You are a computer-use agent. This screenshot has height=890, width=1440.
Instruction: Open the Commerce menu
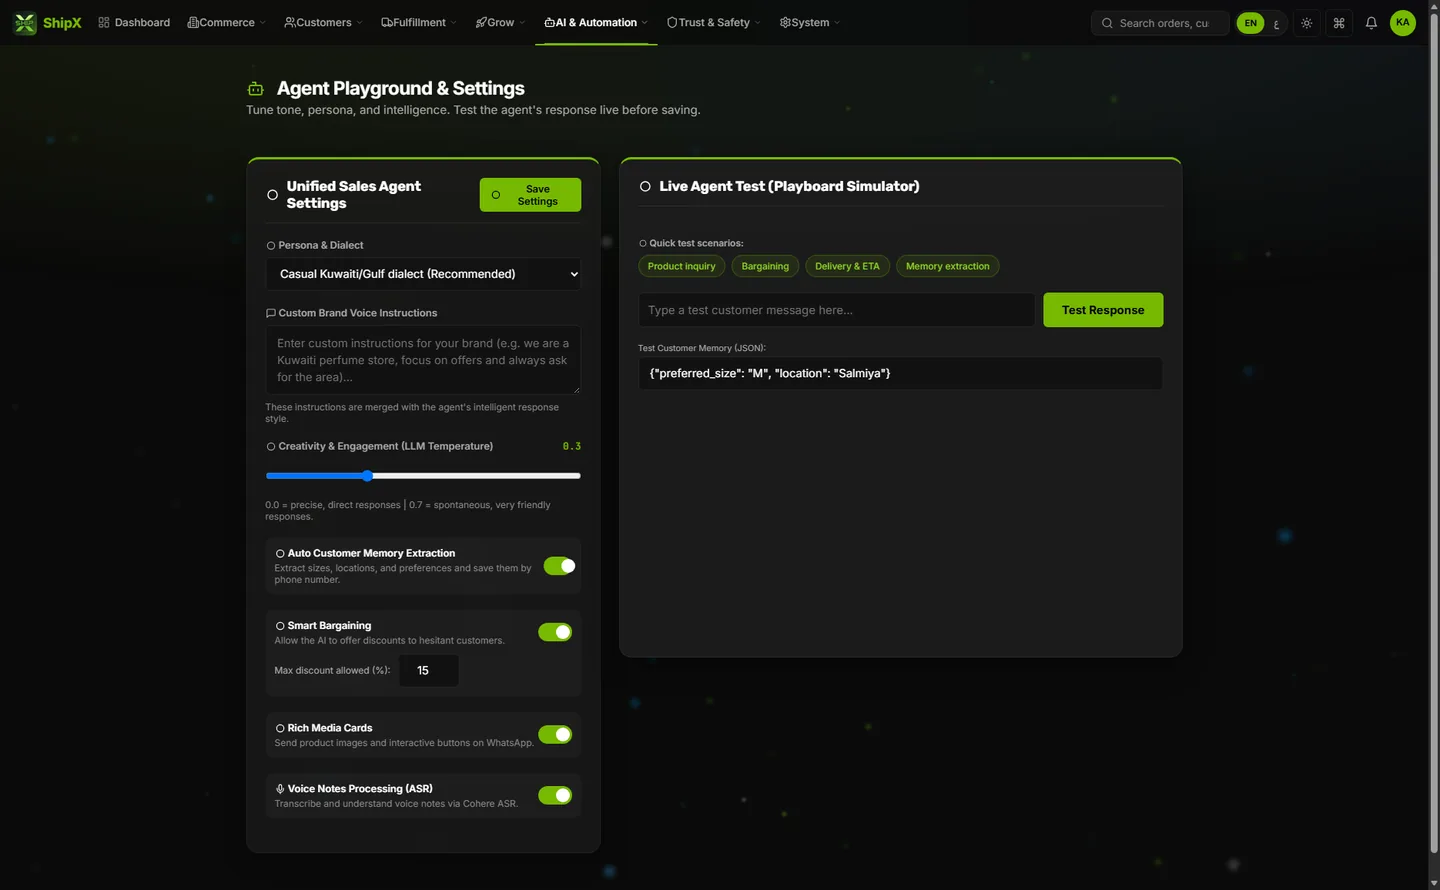tap(227, 22)
